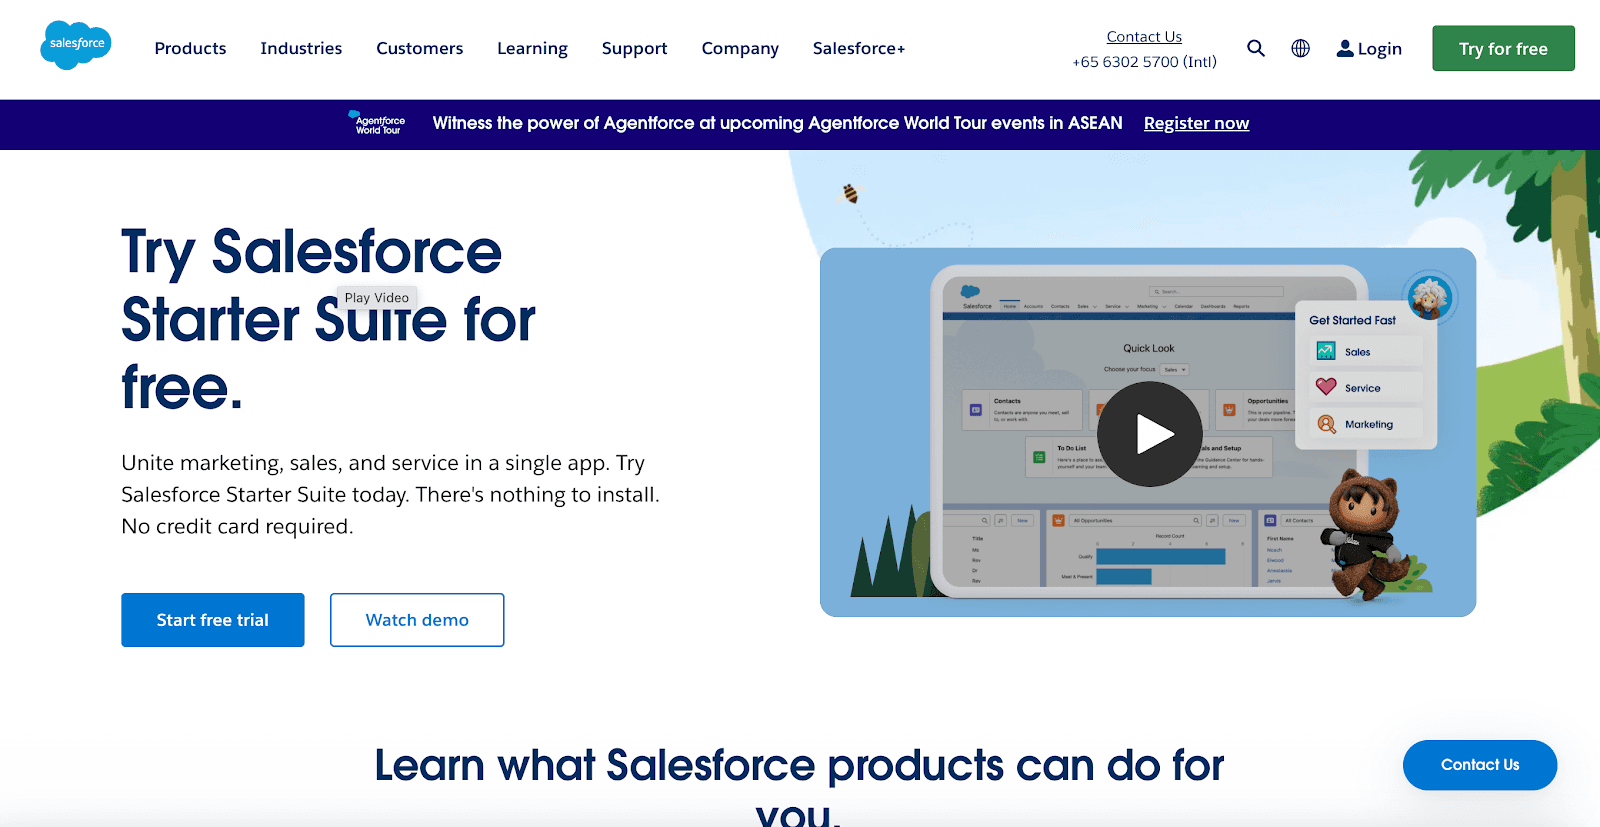Click the Unite marketing, sales paragraph
The width and height of the screenshot is (1600, 827).
point(390,494)
